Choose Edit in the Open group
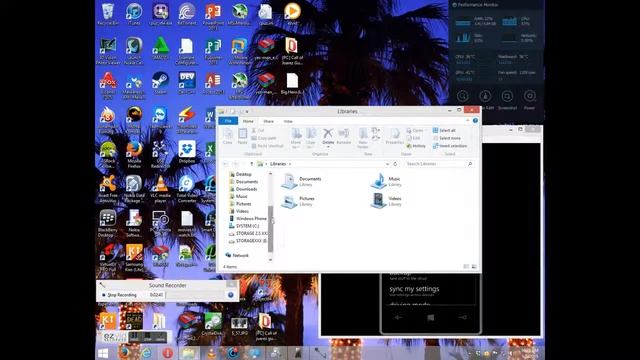640x360 pixels. (413, 138)
